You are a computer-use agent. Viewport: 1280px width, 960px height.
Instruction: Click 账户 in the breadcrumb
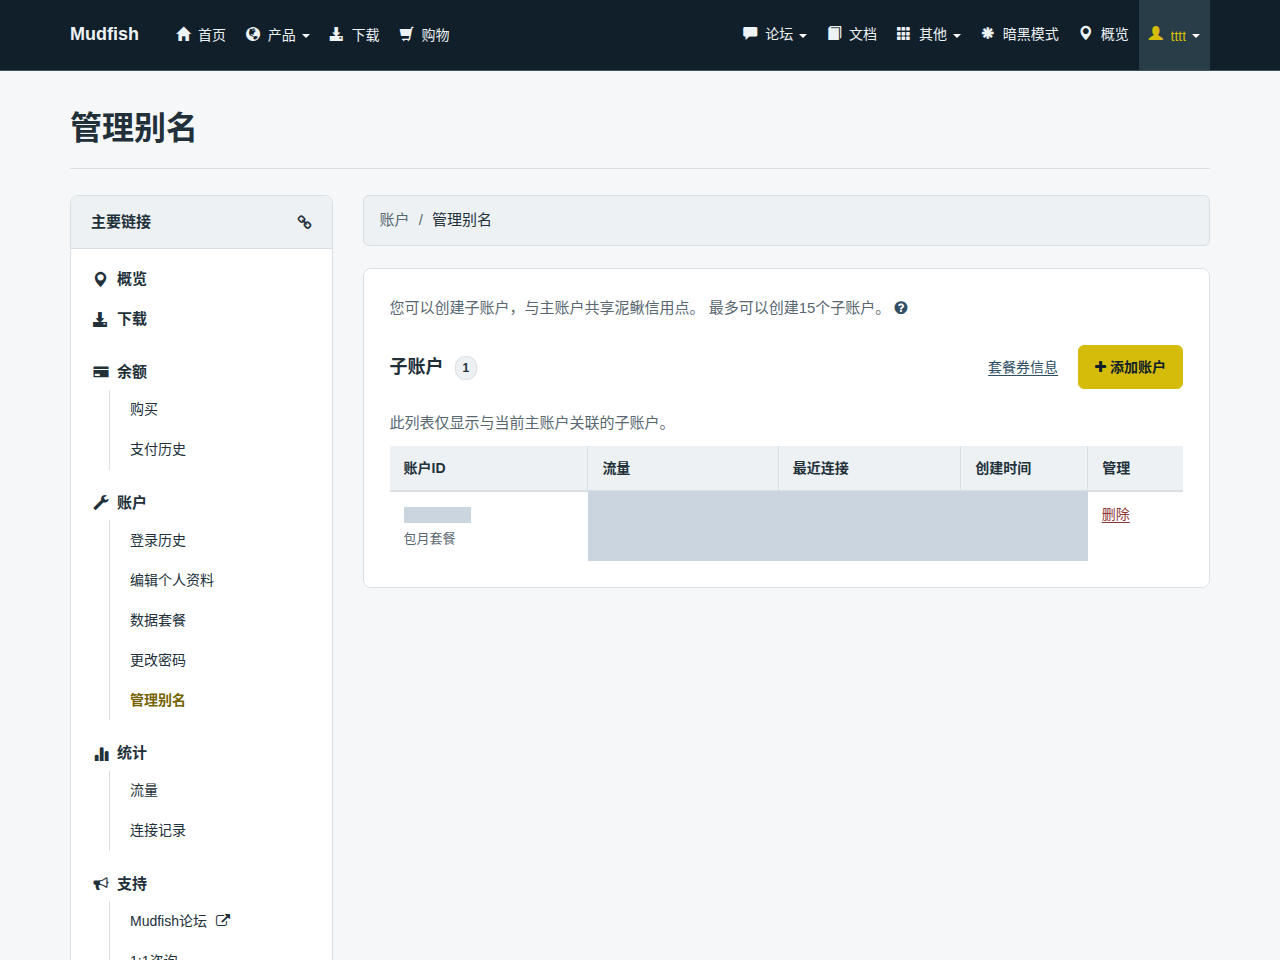coord(394,220)
